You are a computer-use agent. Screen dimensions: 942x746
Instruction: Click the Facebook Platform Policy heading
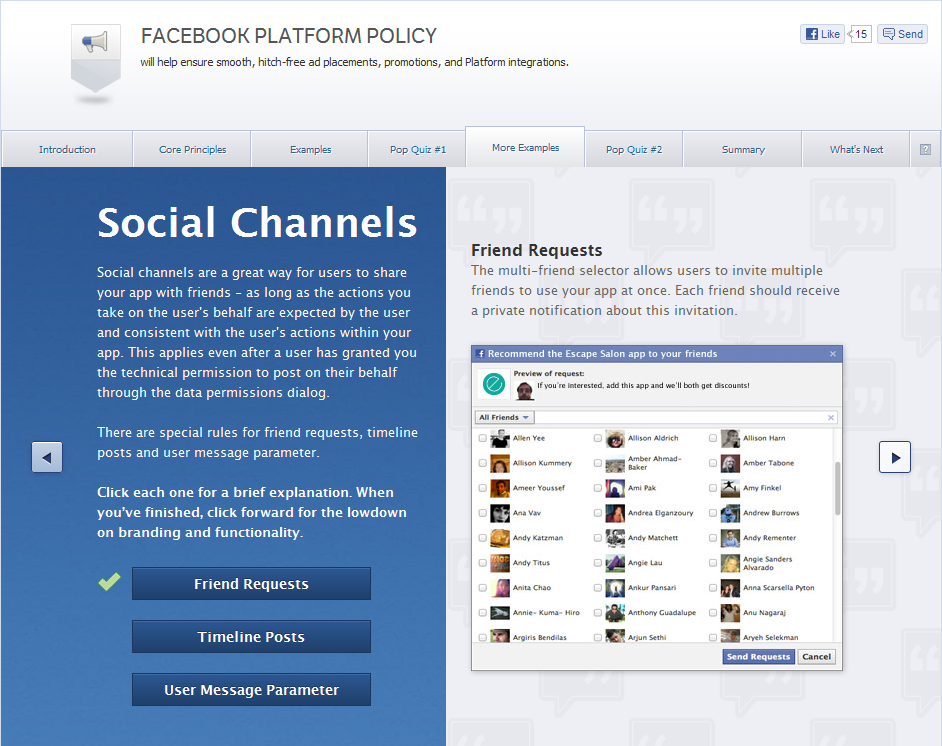(x=289, y=36)
